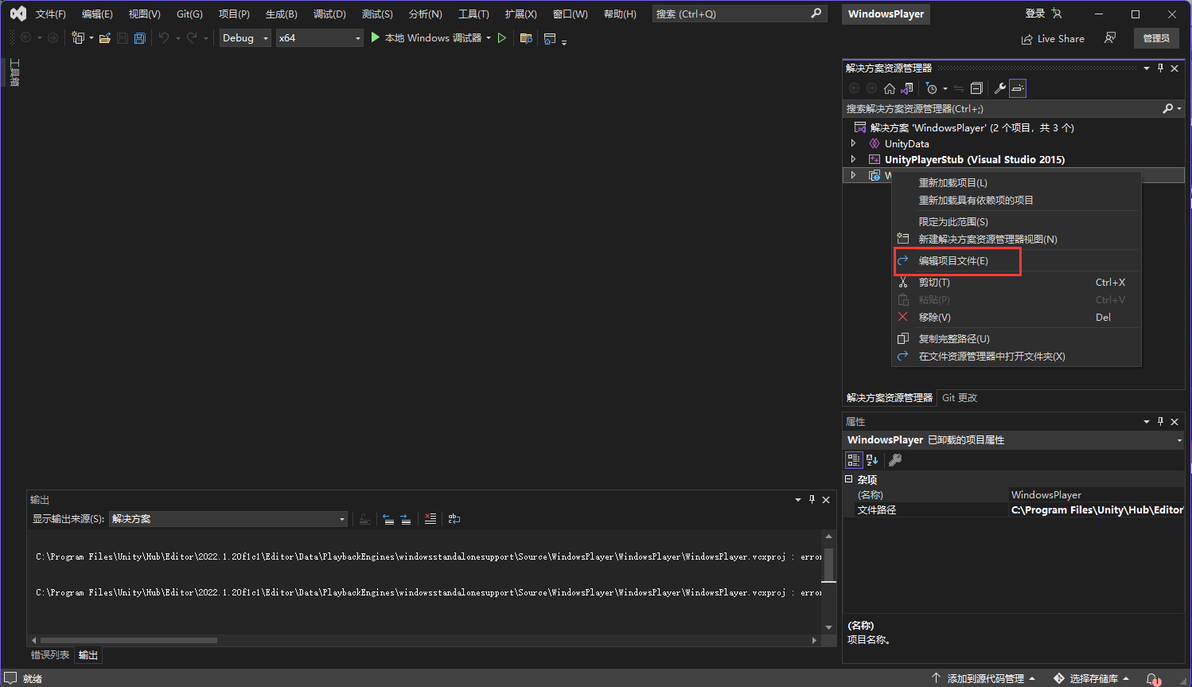Switch to the Git Changes tab
Screen dimensions: 1192x687
959,397
